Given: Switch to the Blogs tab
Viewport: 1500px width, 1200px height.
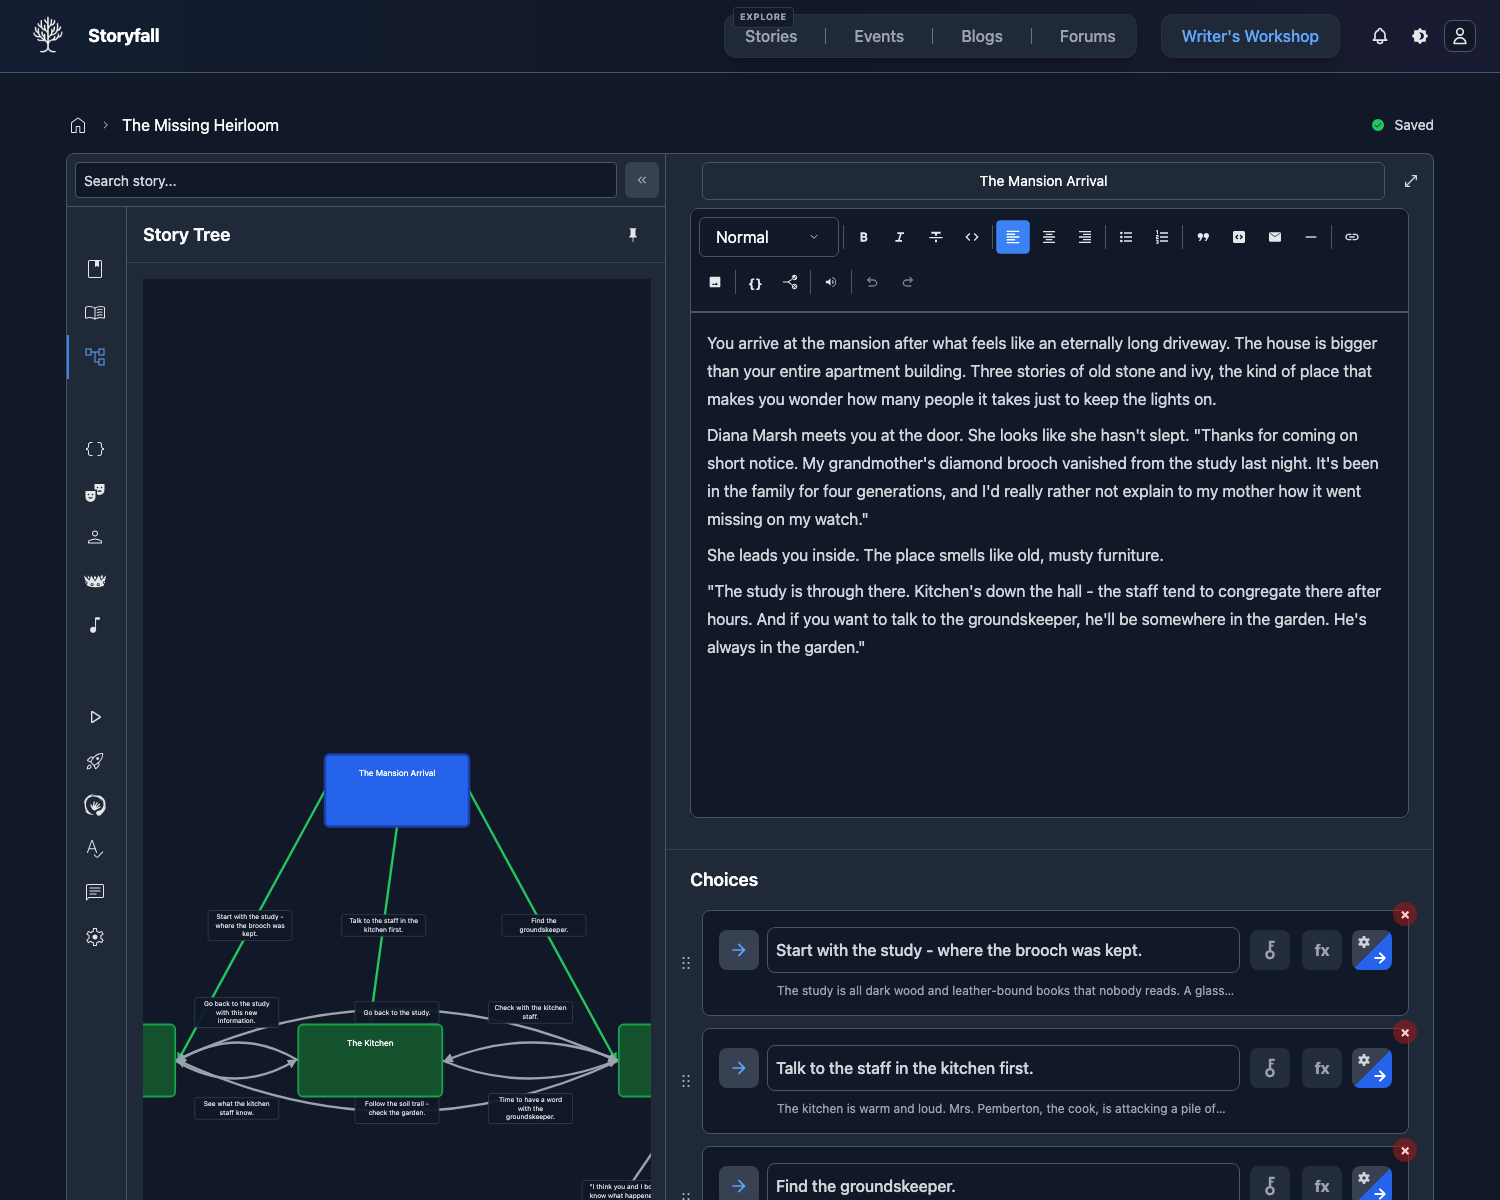Looking at the screenshot, I should click(981, 36).
